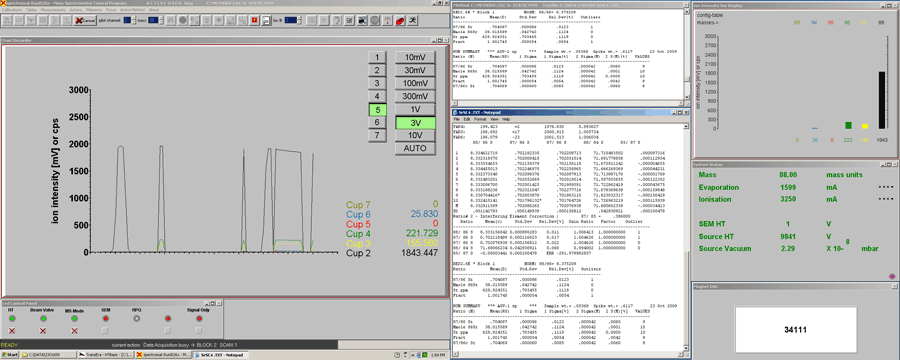Enable the Signal Only checkbox
This screenshot has width=900, height=360.
pyautogui.click(x=199, y=331)
